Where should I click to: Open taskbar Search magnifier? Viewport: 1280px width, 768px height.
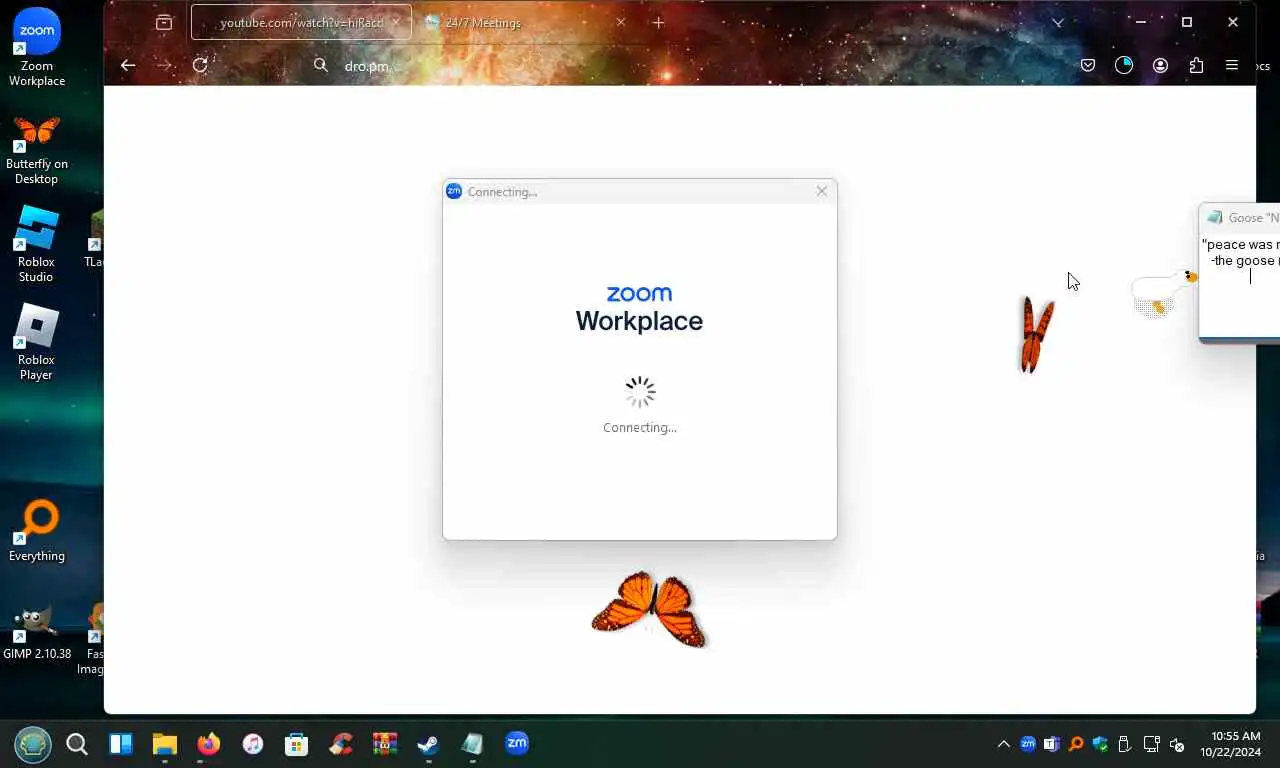pos(77,744)
